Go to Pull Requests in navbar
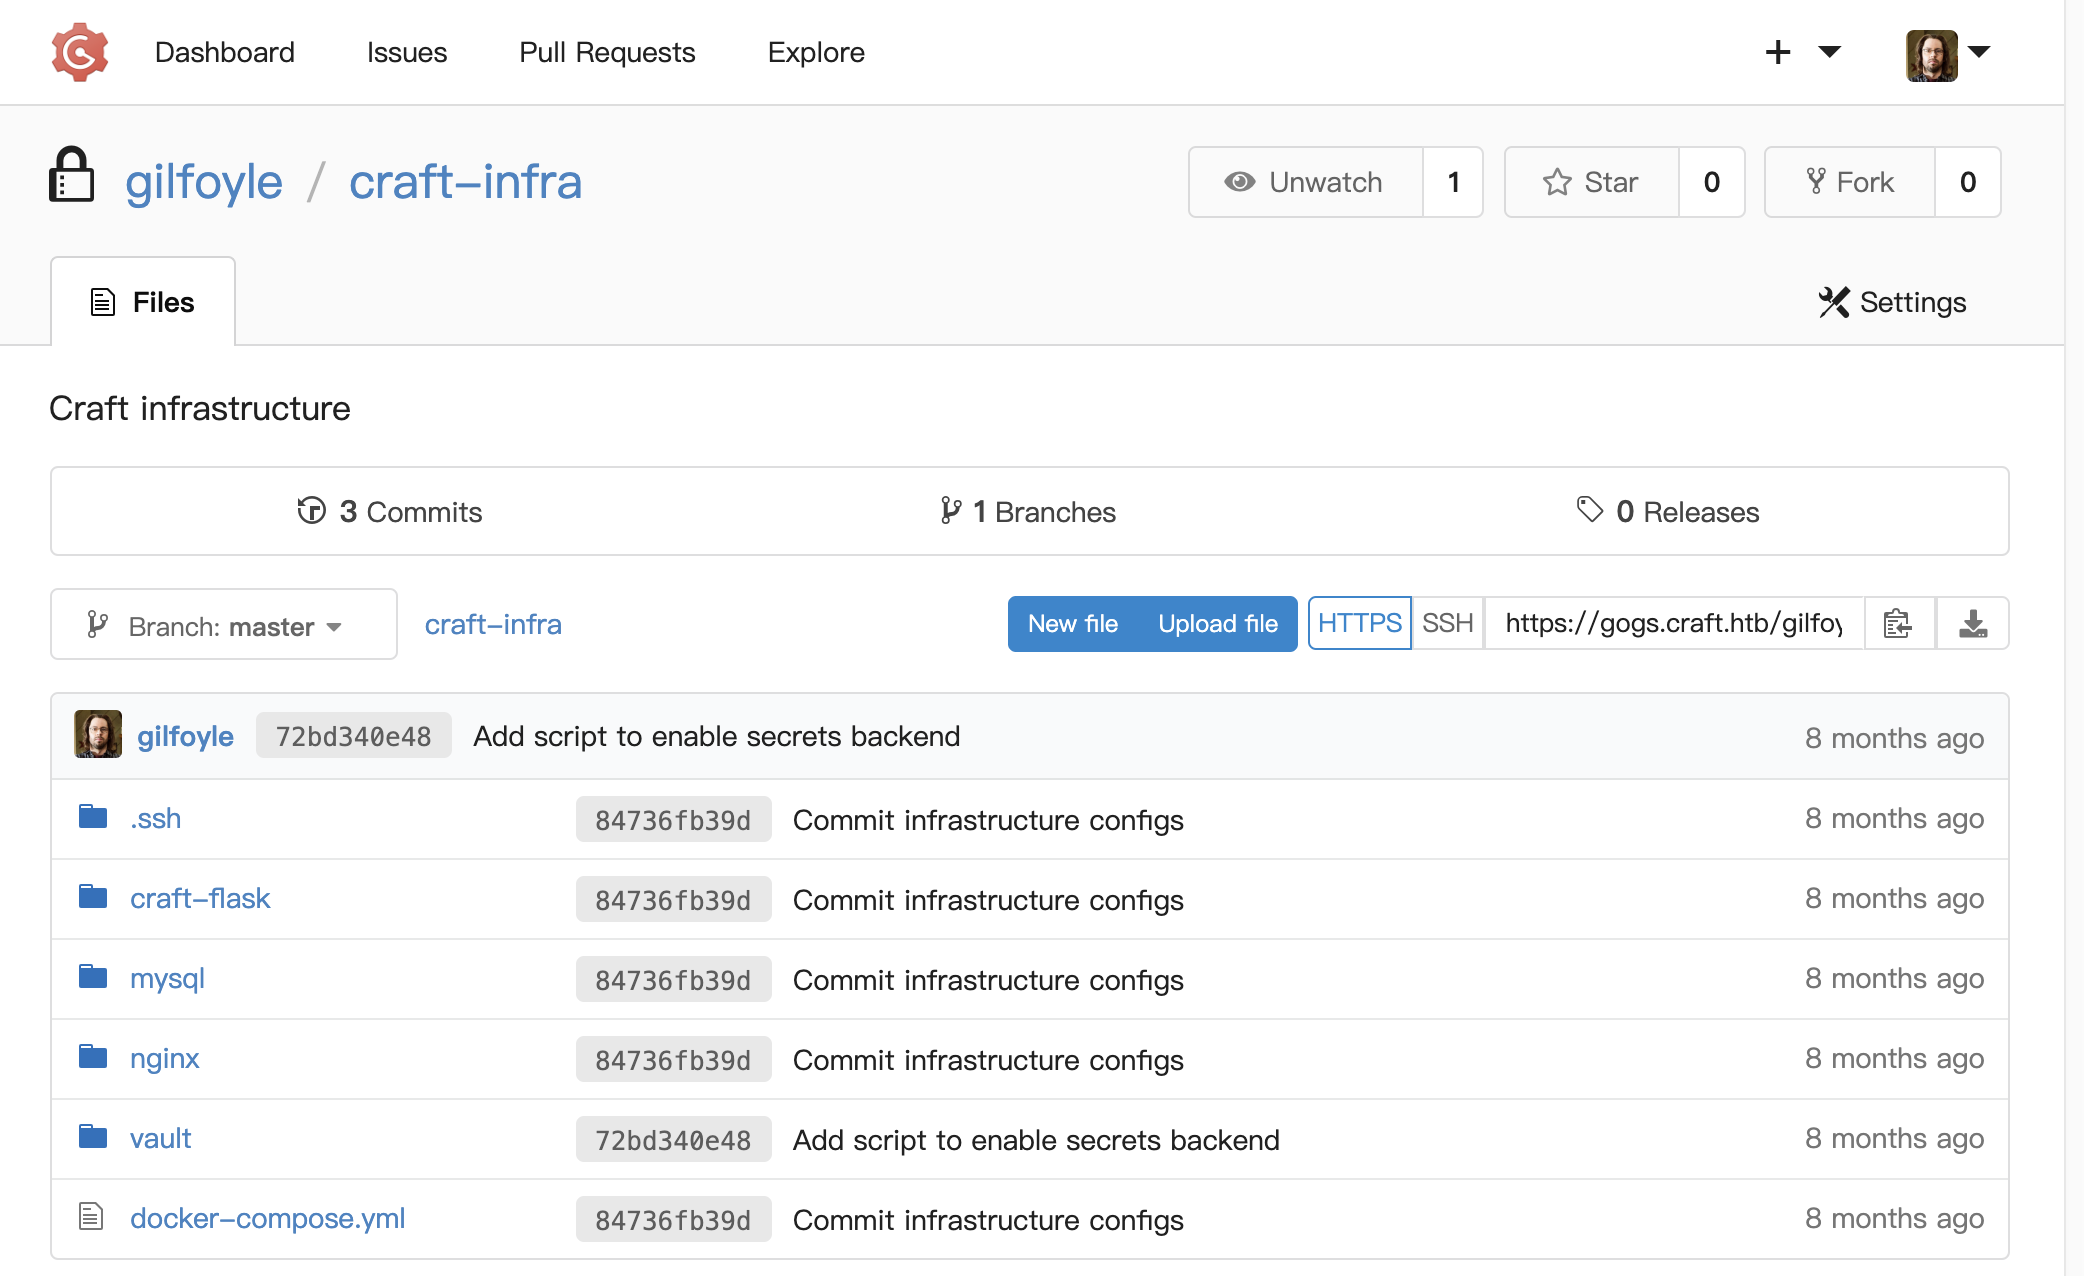2084x1276 pixels. tap(607, 52)
